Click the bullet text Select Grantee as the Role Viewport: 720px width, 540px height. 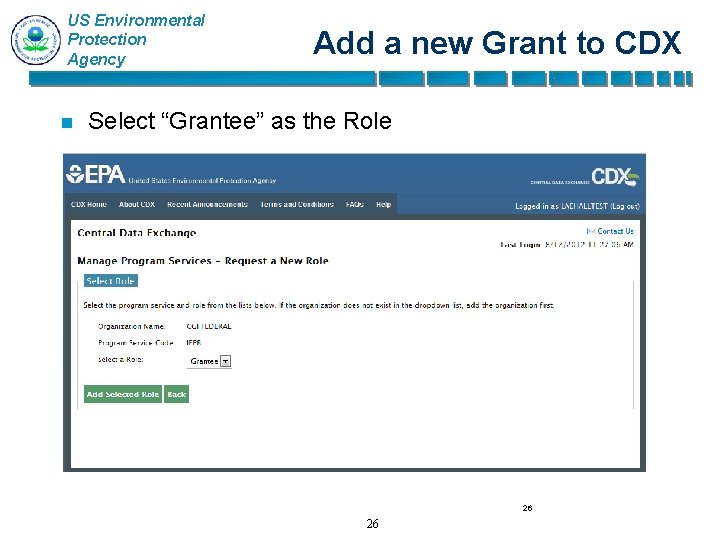(240, 121)
